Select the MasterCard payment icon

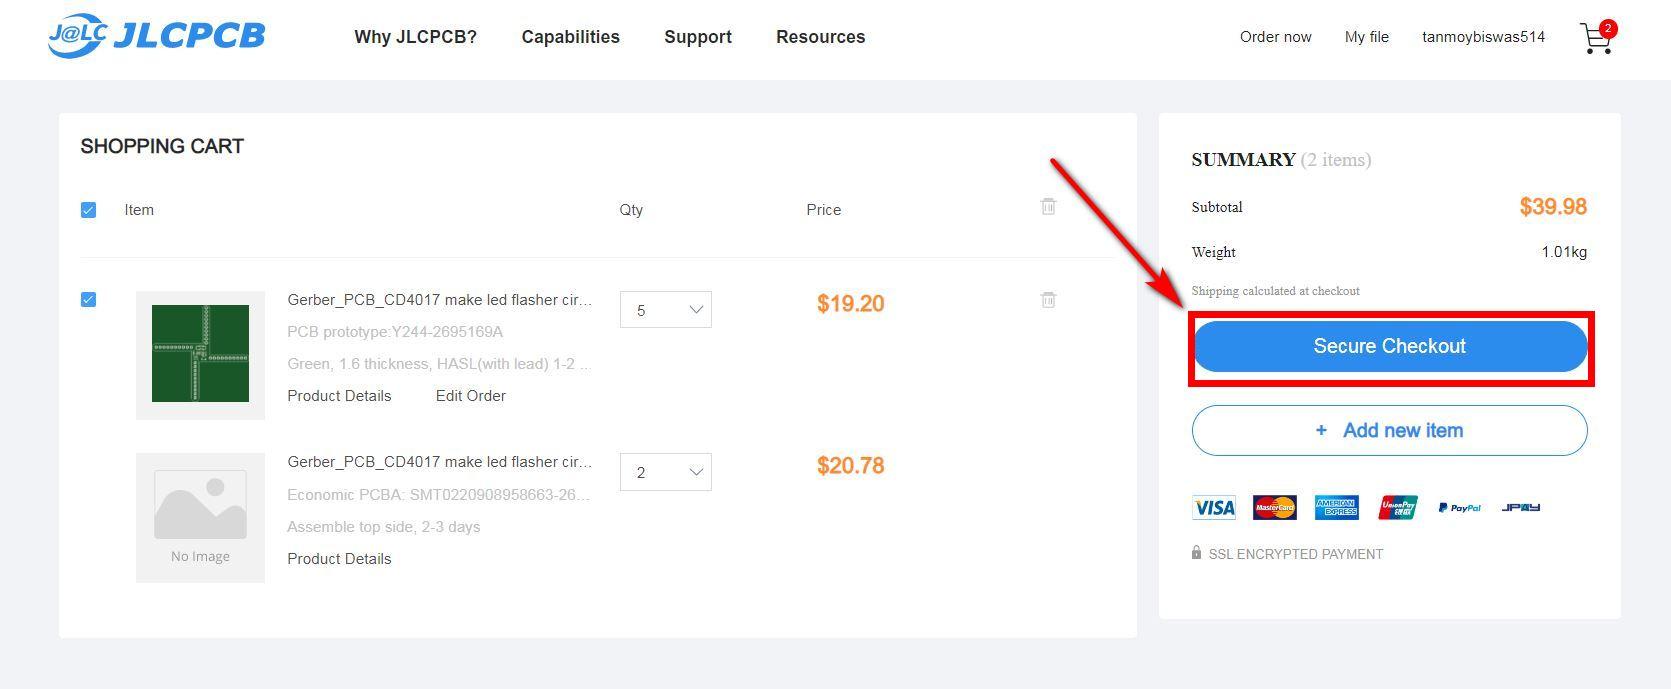coord(1275,507)
